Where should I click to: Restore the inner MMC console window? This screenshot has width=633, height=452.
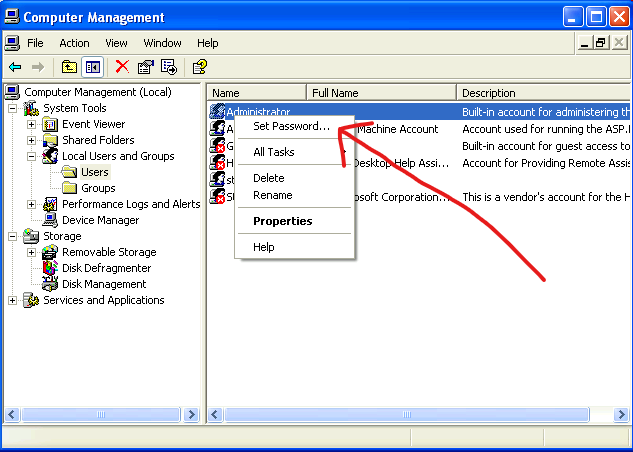[x=601, y=42]
